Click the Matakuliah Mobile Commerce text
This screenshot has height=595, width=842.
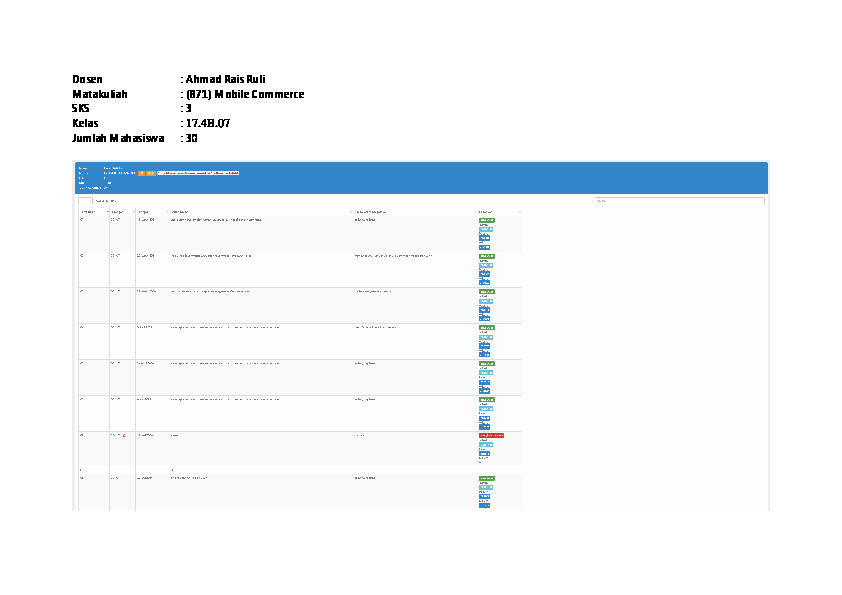pyautogui.click(x=245, y=94)
